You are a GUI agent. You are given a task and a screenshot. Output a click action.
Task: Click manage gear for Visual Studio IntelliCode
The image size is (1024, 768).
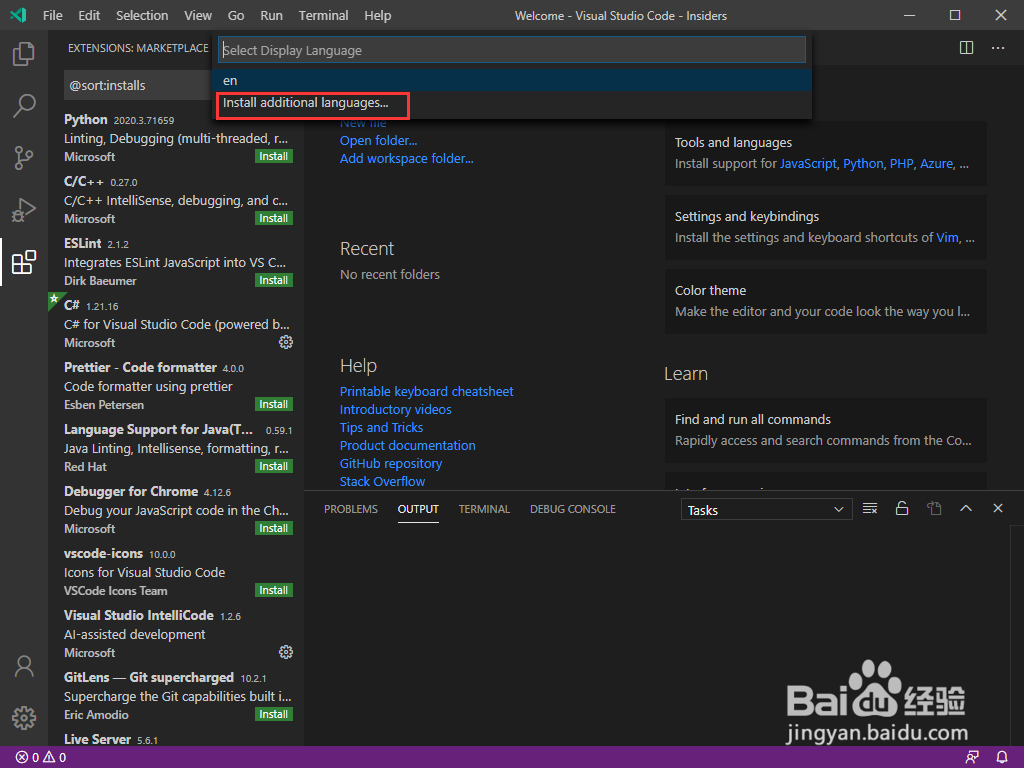[286, 652]
